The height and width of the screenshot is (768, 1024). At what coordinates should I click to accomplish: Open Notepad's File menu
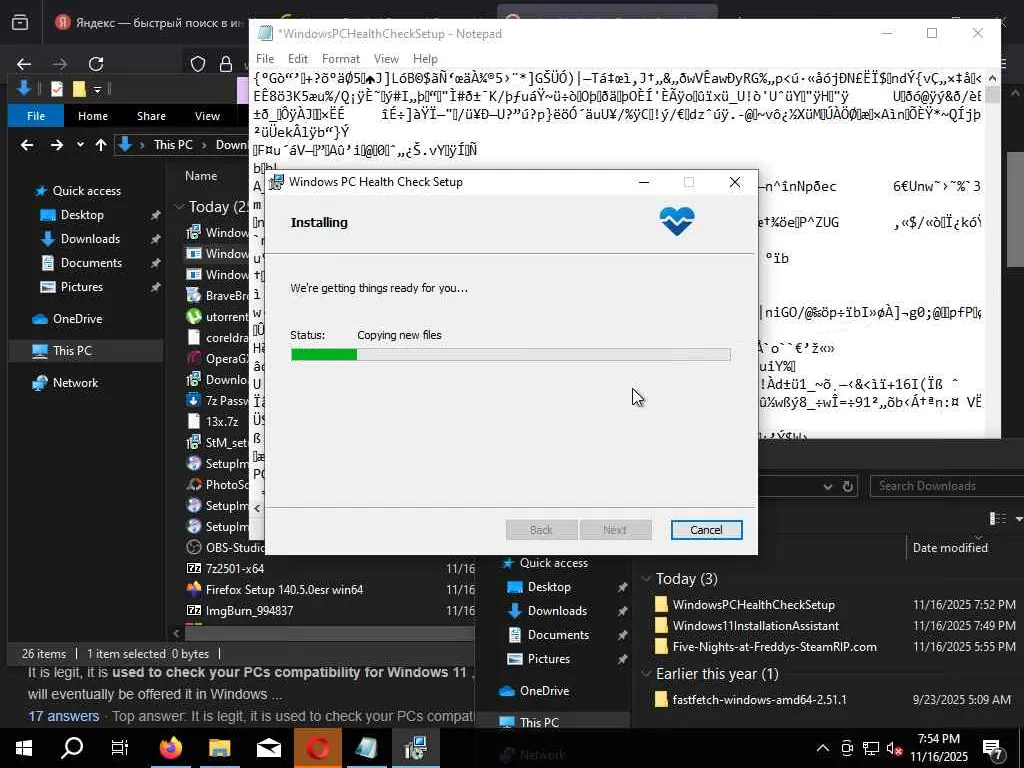pyautogui.click(x=264, y=59)
